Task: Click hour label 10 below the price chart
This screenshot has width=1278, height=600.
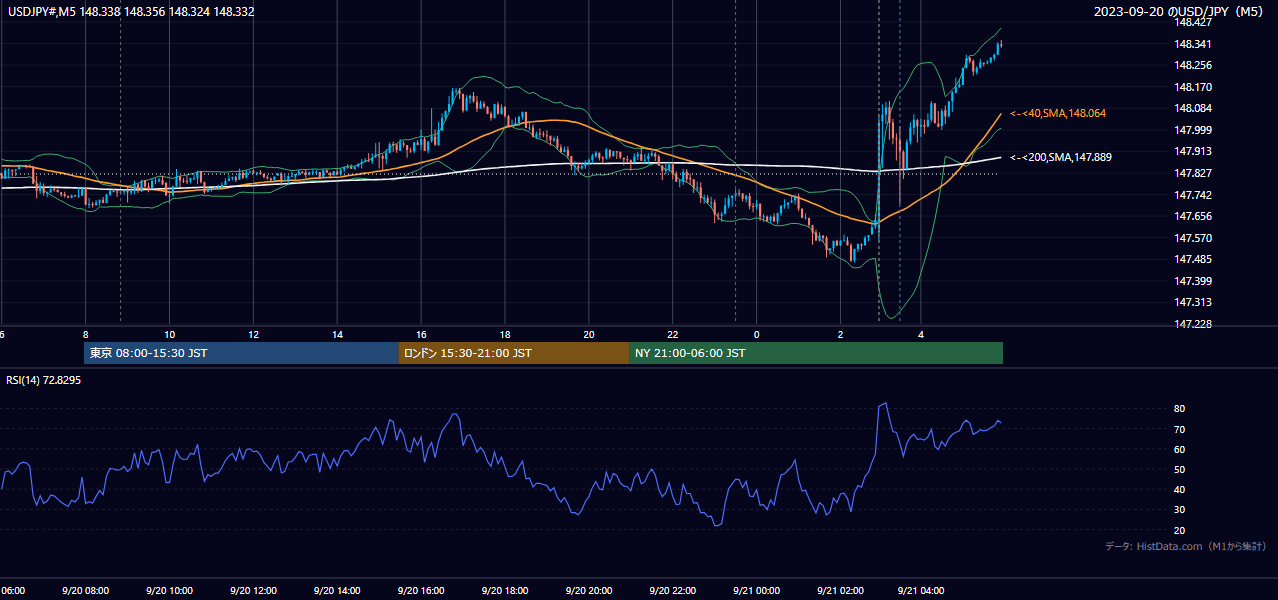Action: (169, 334)
